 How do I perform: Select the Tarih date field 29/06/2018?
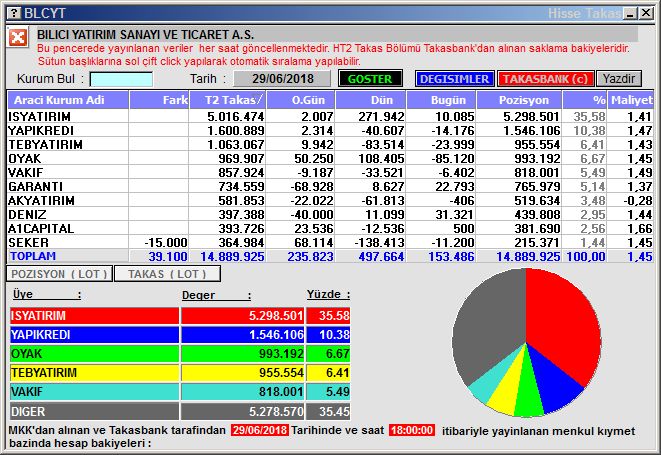[x=282, y=79]
